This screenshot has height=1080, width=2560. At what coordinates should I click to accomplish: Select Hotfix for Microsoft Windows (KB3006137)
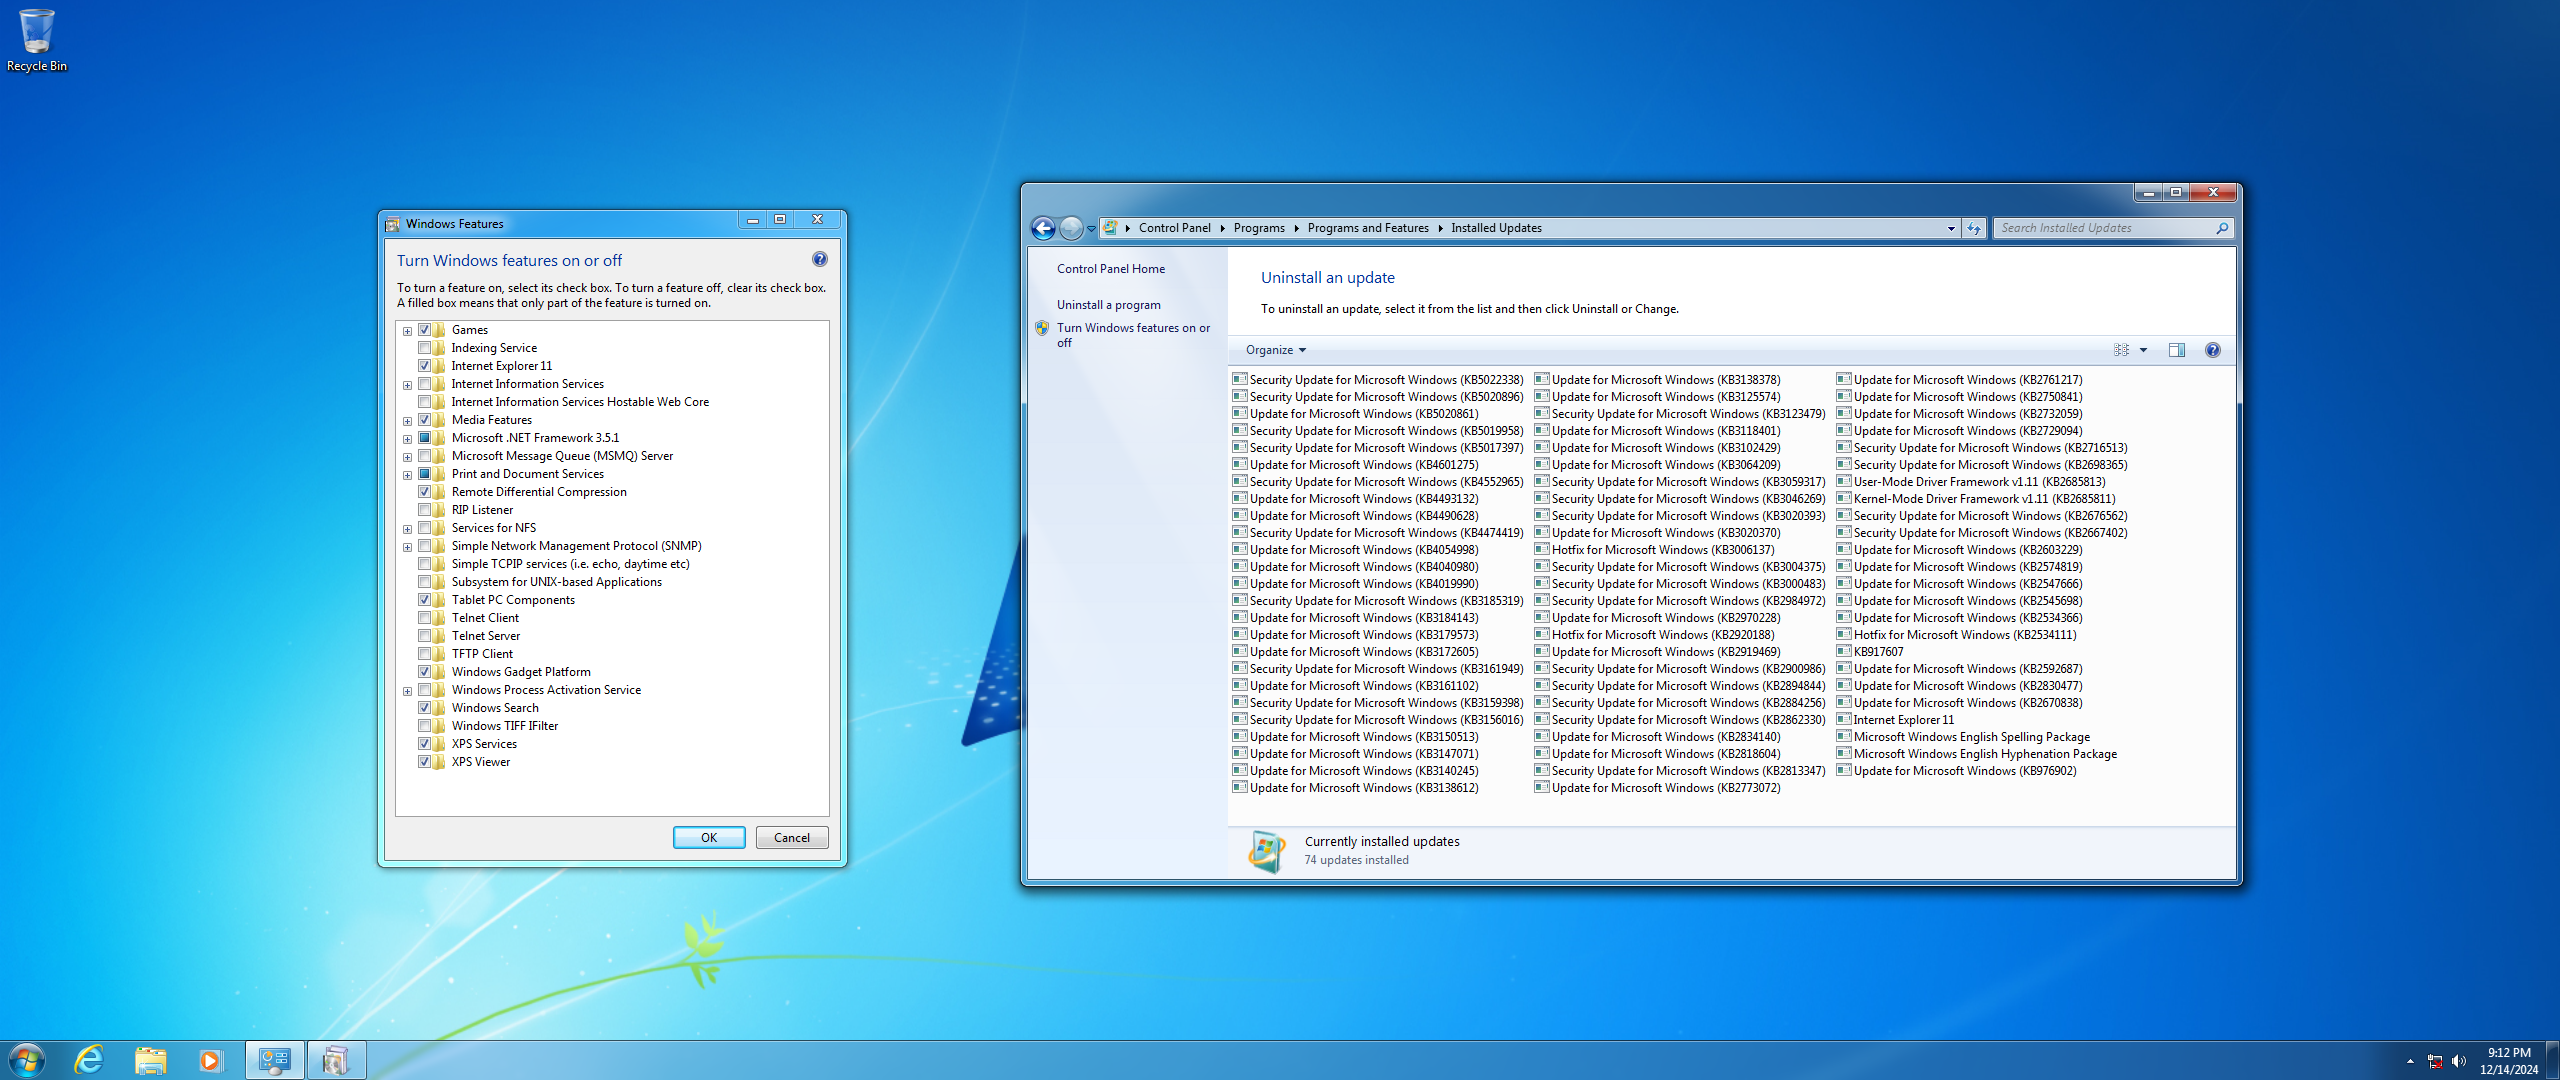[x=1655, y=550]
